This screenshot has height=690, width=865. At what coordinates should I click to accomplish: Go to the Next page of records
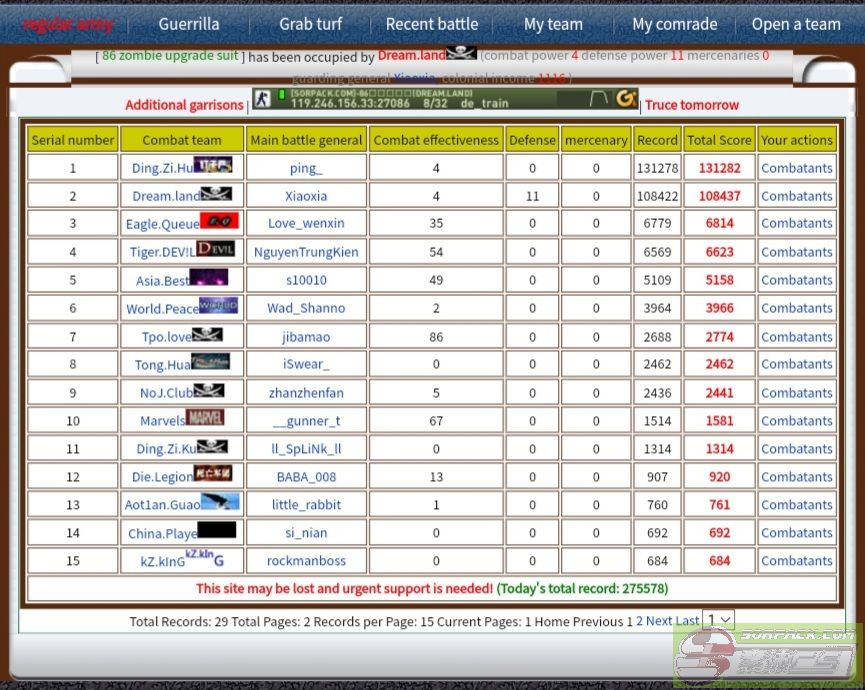pyautogui.click(x=659, y=621)
